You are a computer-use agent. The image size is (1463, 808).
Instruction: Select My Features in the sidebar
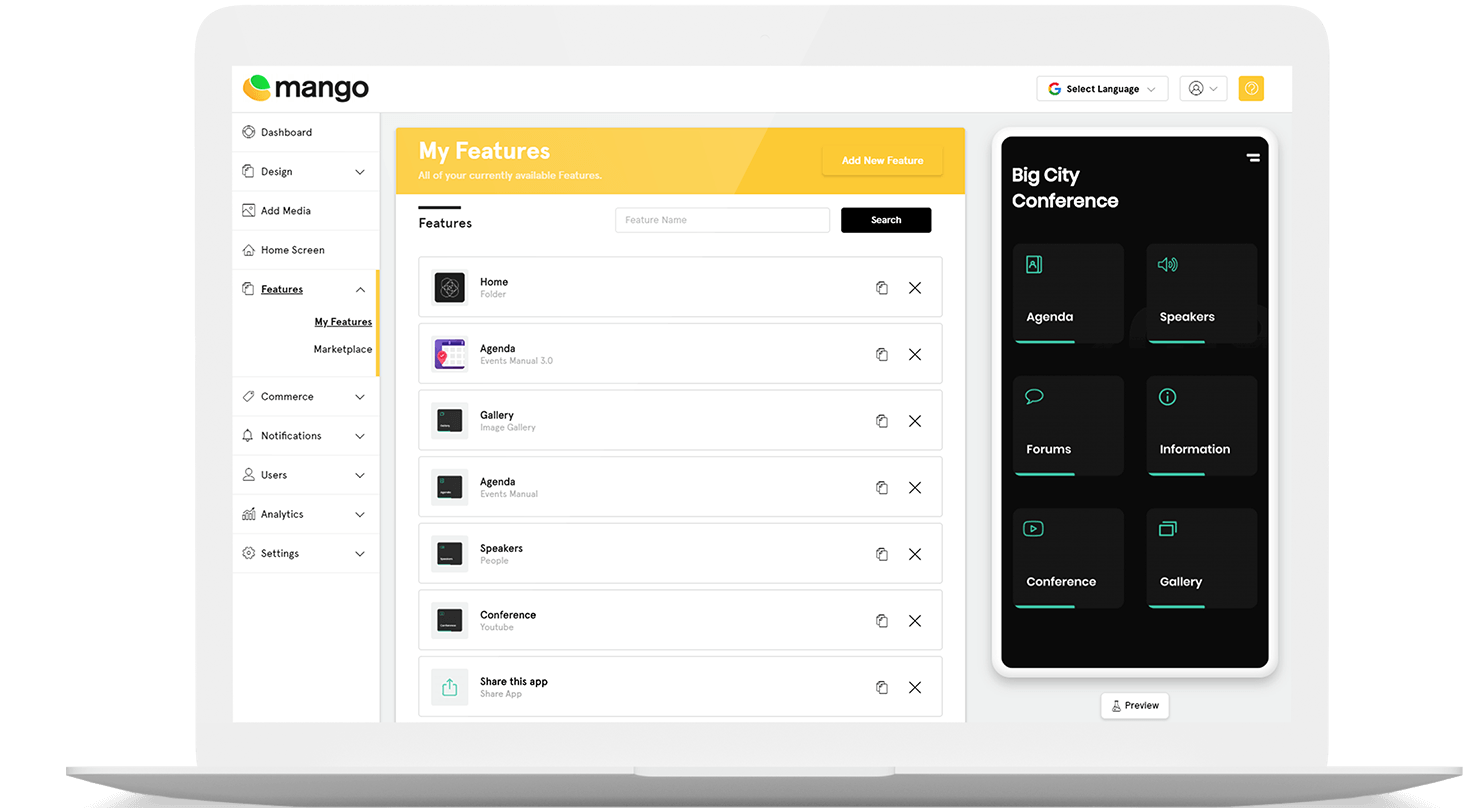coord(342,321)
